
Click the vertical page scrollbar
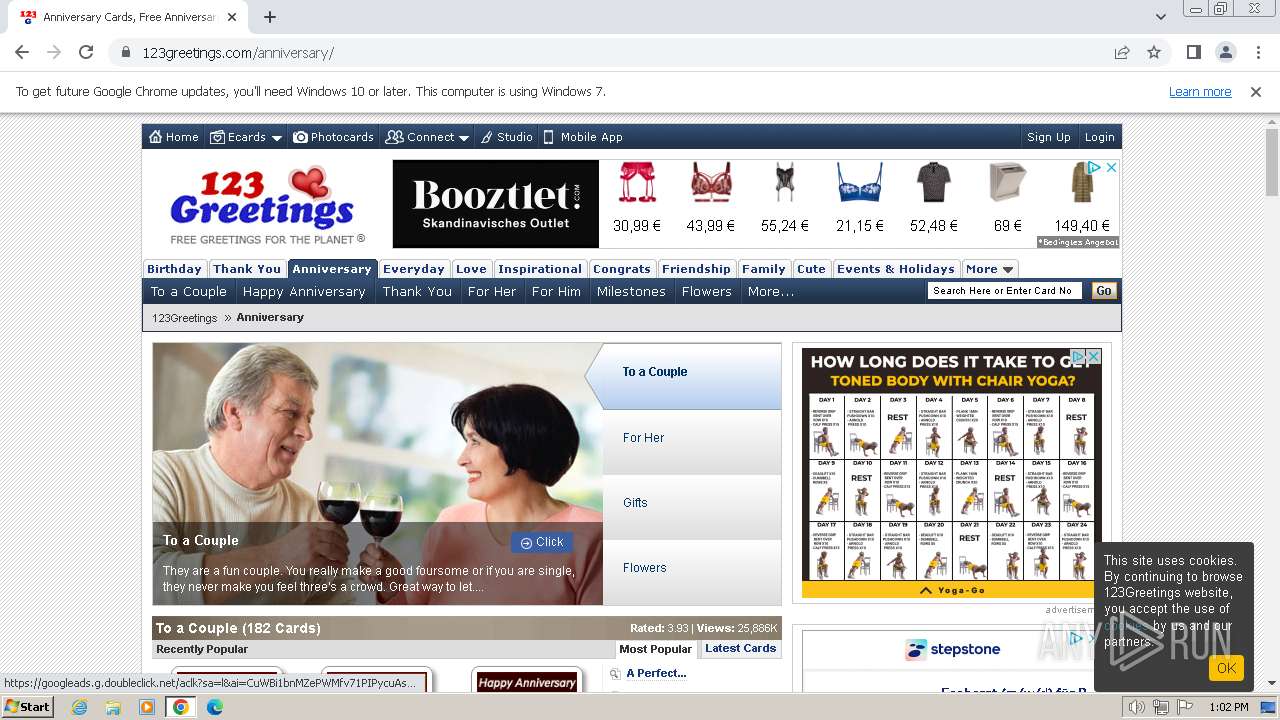click(1272, 400)
